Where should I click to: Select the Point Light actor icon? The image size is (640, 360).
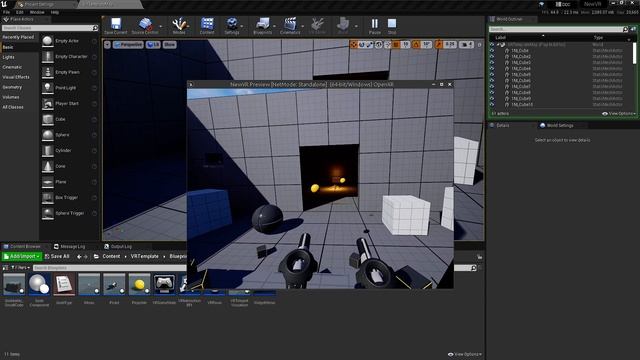[47, 88]
